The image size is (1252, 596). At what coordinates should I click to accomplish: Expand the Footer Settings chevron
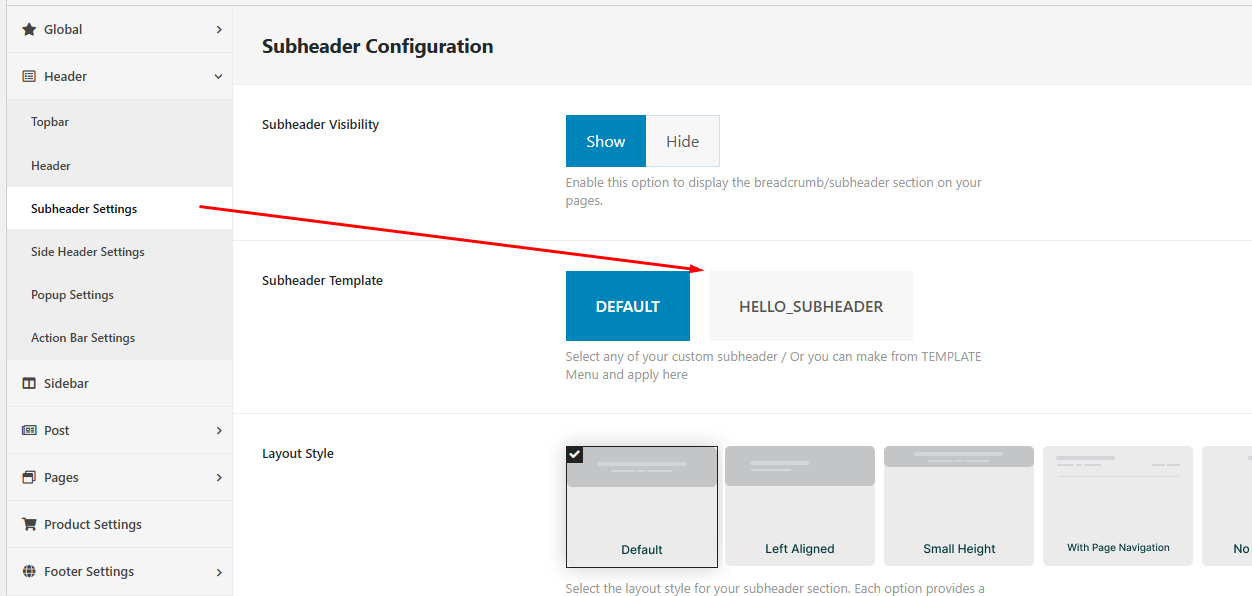pyautogui.click(x=218, y=572)
